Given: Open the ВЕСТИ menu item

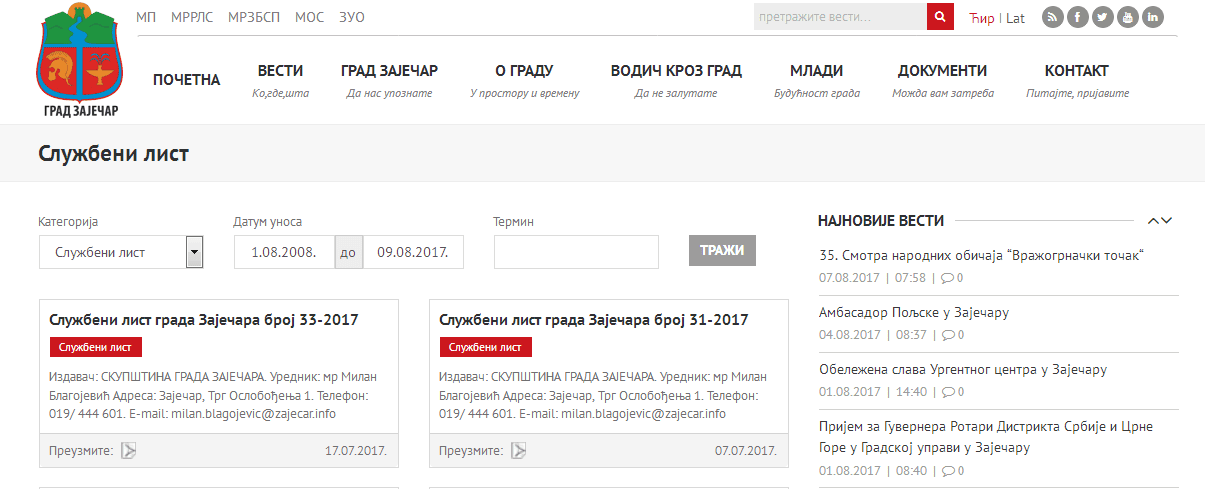Looking at the screenshot, I should click(280, 71).
